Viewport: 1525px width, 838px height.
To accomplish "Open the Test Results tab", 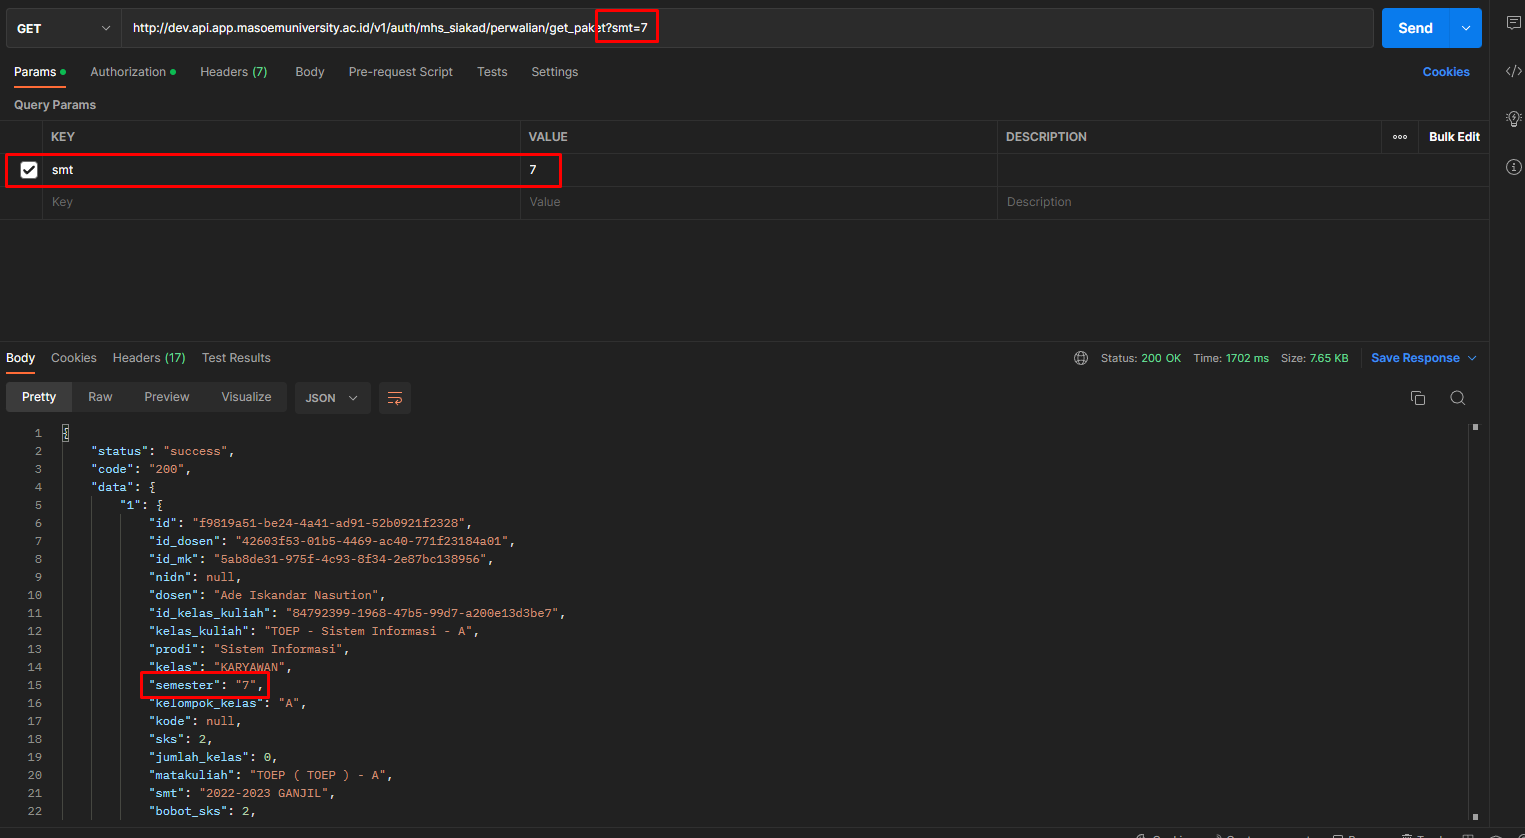I will pyautogui.click(x=236, y=358).
